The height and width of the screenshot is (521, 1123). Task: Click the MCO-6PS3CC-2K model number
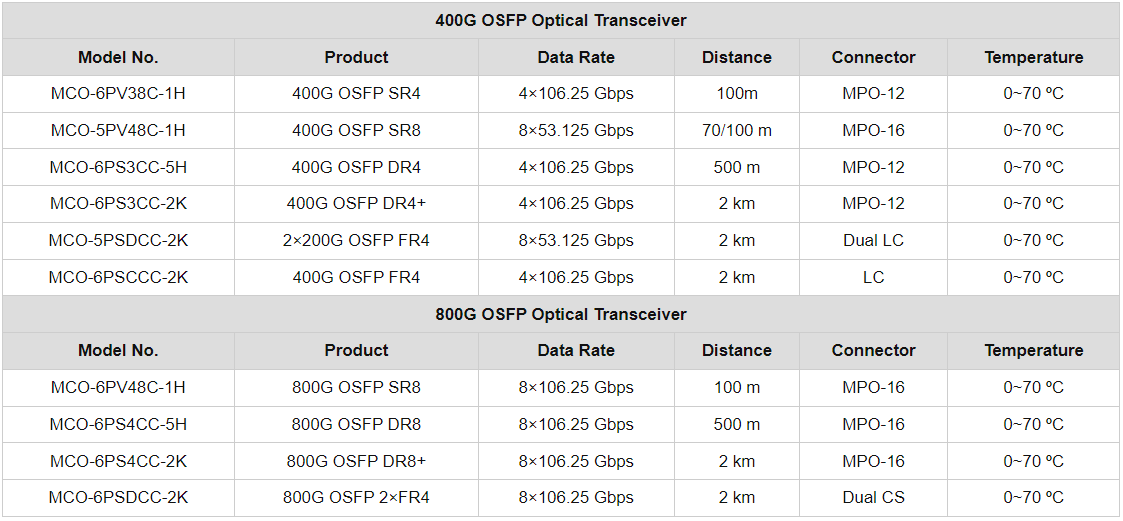tap(118, 204)
